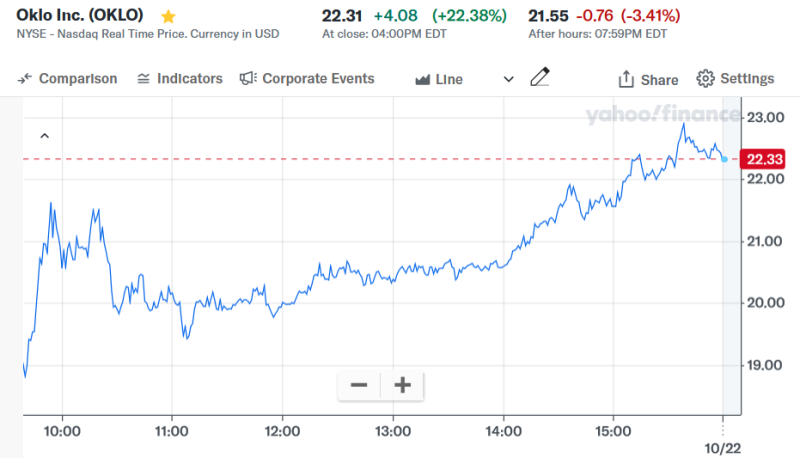Open the Comparison tool
The image size is (800, 458).
pos(67,78)
